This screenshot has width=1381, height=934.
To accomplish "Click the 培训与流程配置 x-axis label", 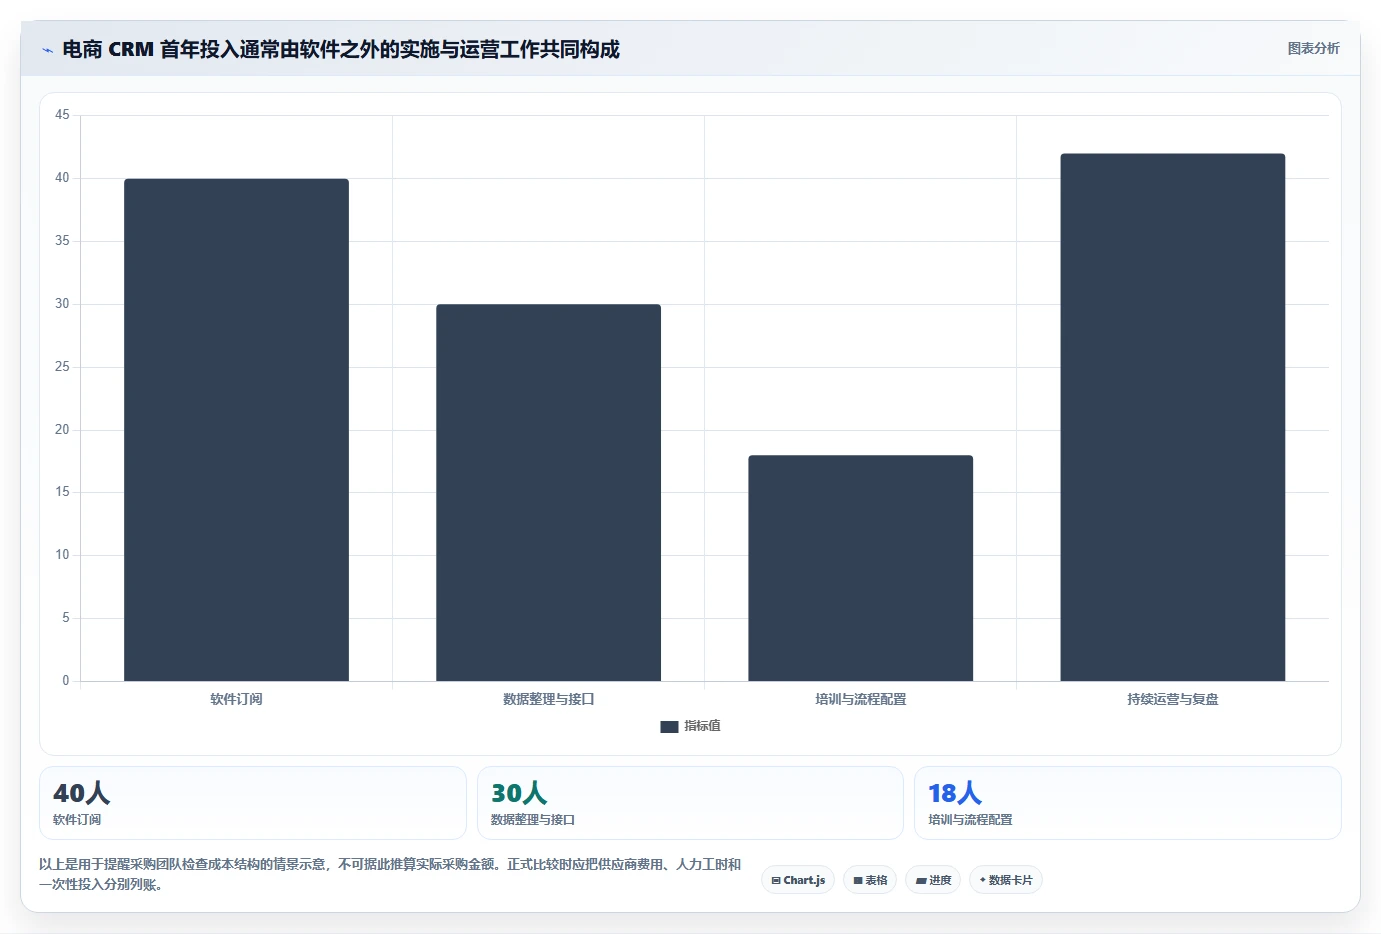I will (860, 699).
